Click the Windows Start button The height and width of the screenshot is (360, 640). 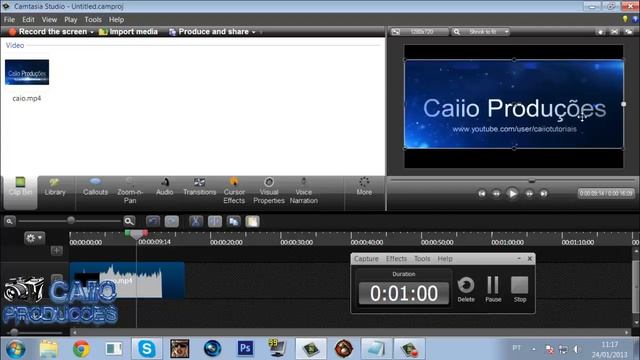coord(15,349)
